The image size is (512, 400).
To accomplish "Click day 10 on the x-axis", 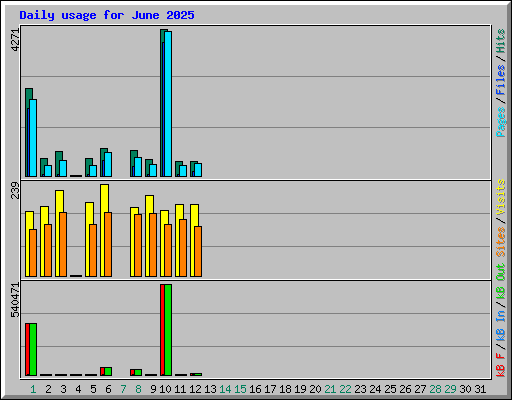I will (165, 389).
